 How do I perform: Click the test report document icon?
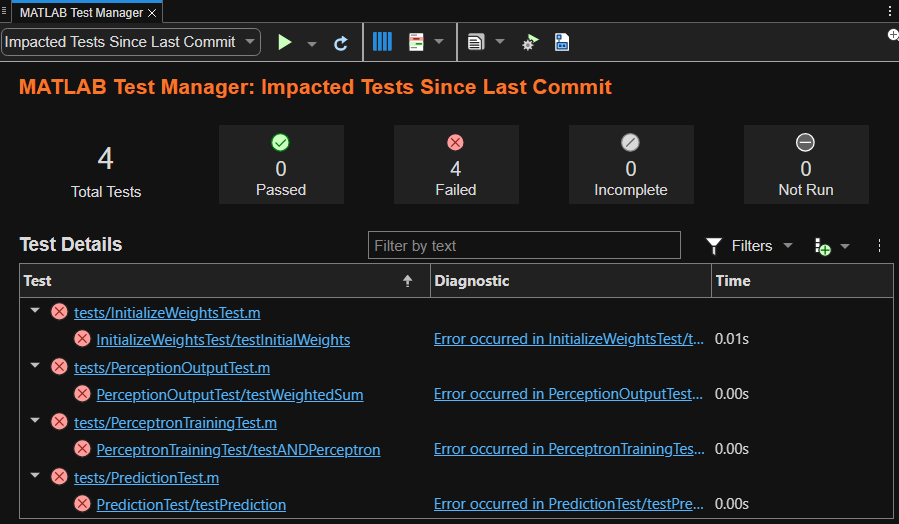476,42
